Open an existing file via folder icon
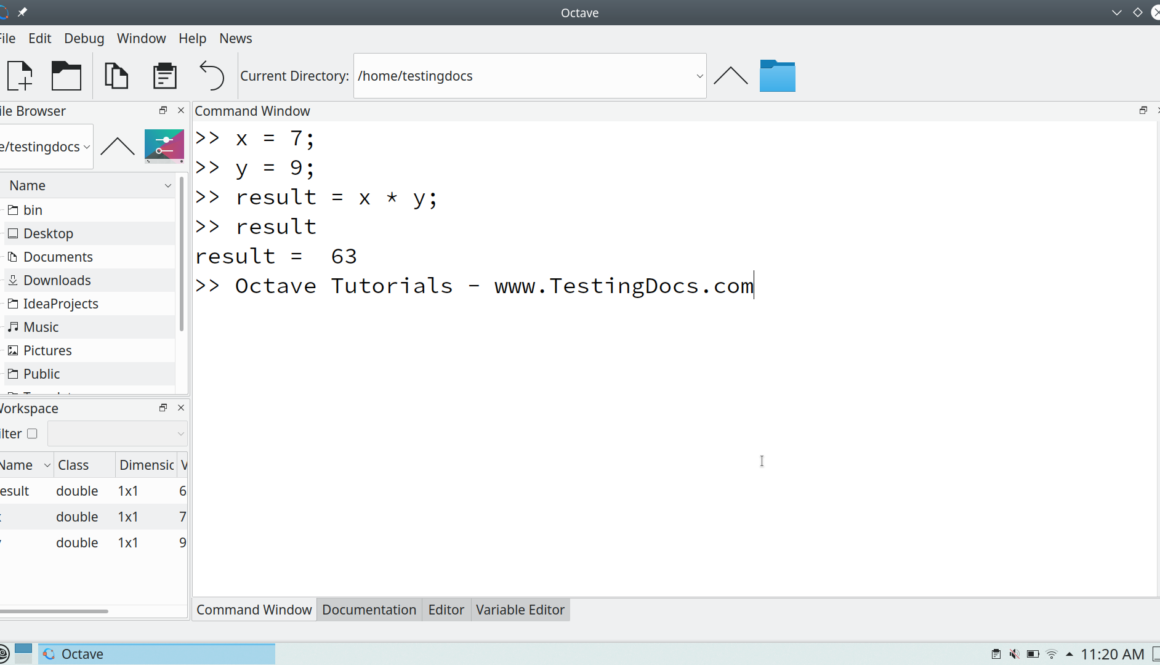The width and height of the screenshot is (1160, 665). (66, 75)
